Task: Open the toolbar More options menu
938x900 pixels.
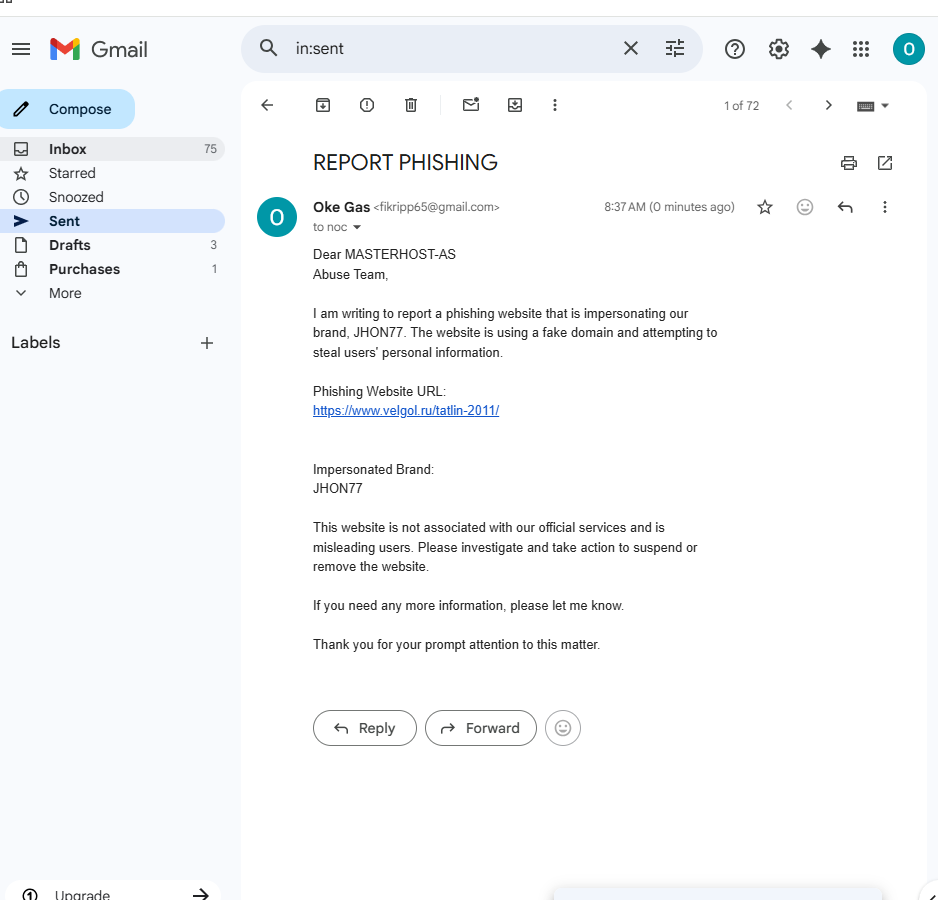Action: (555, 105)
